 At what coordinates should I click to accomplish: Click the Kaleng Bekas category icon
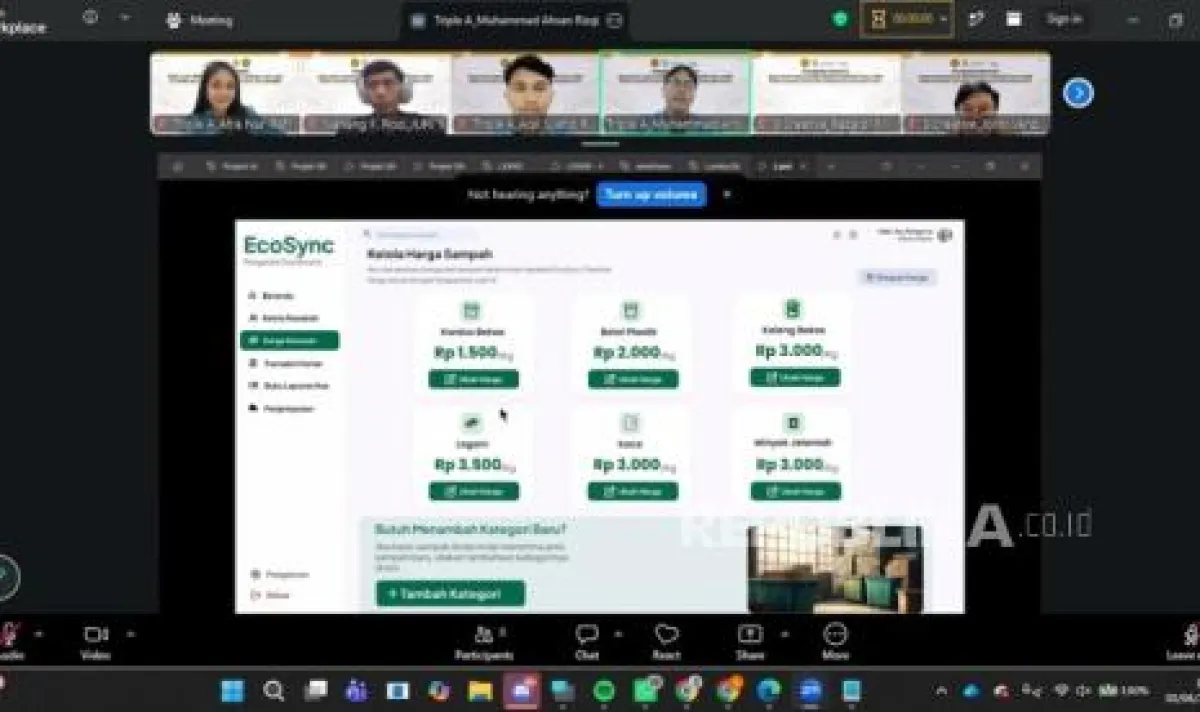793,309
